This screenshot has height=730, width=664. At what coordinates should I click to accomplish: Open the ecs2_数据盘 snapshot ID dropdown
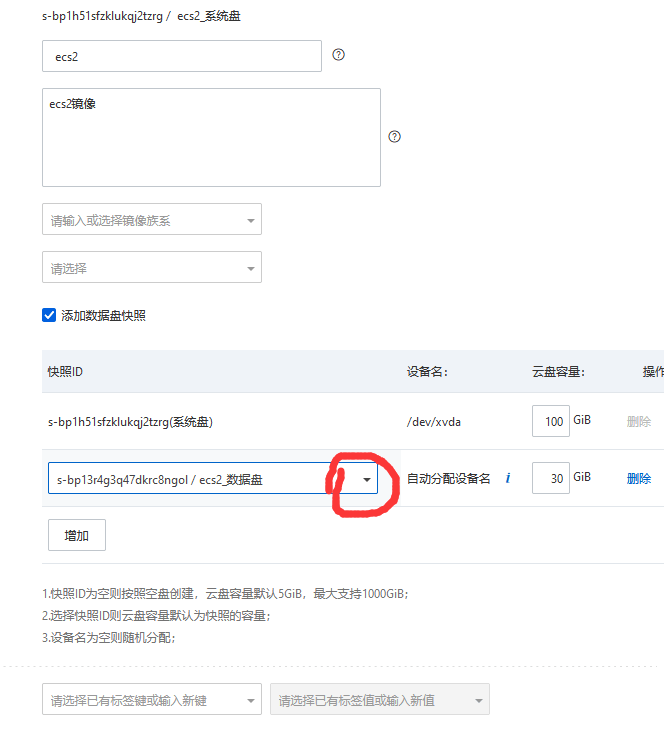366,480
